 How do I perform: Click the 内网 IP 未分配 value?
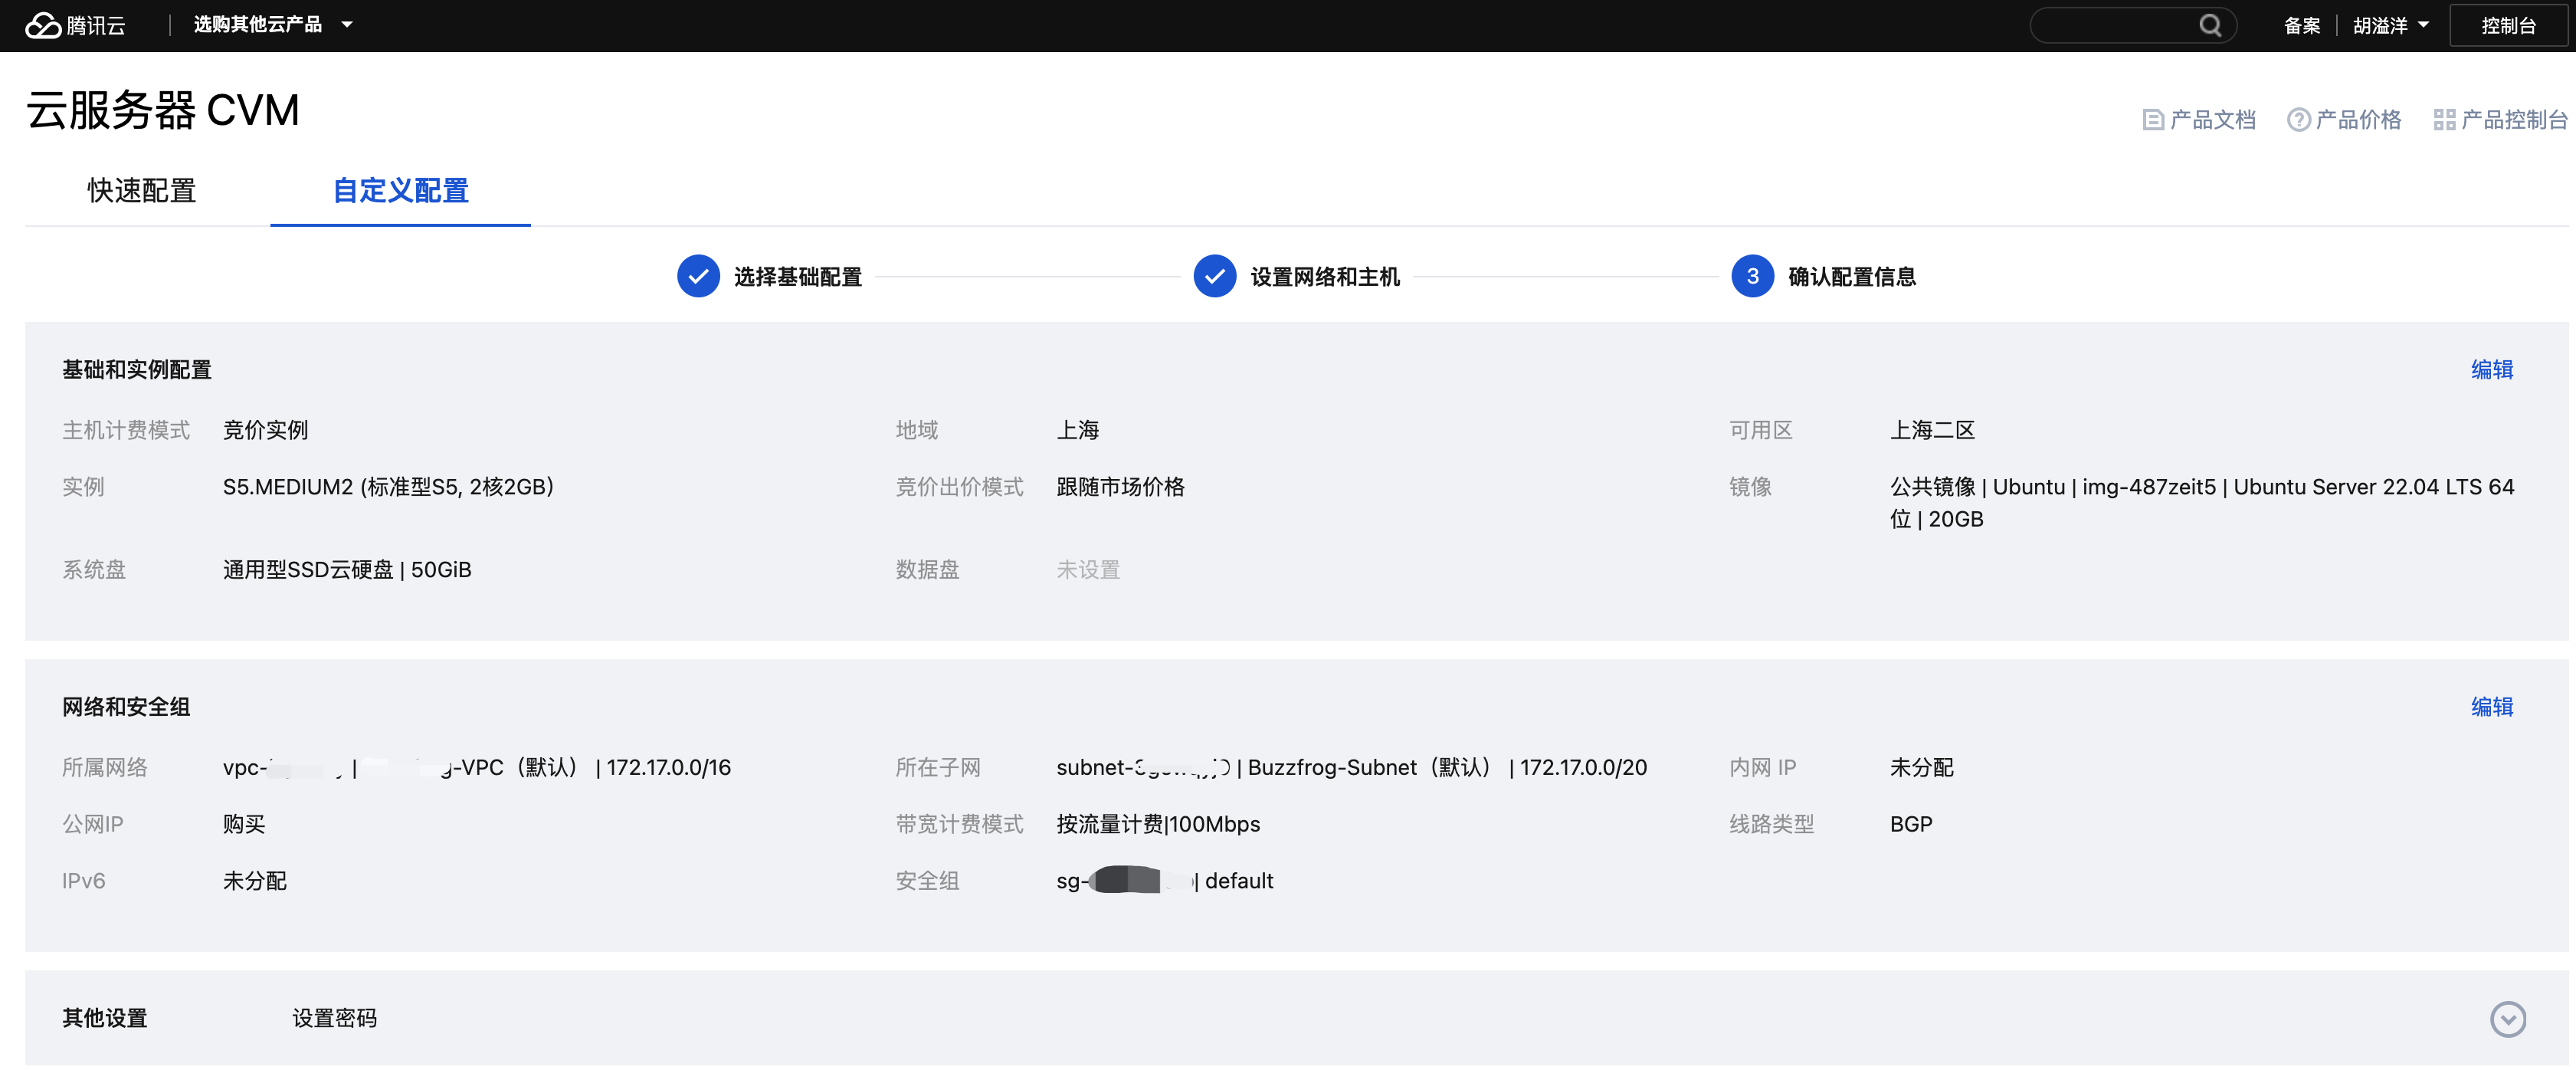1921,767
